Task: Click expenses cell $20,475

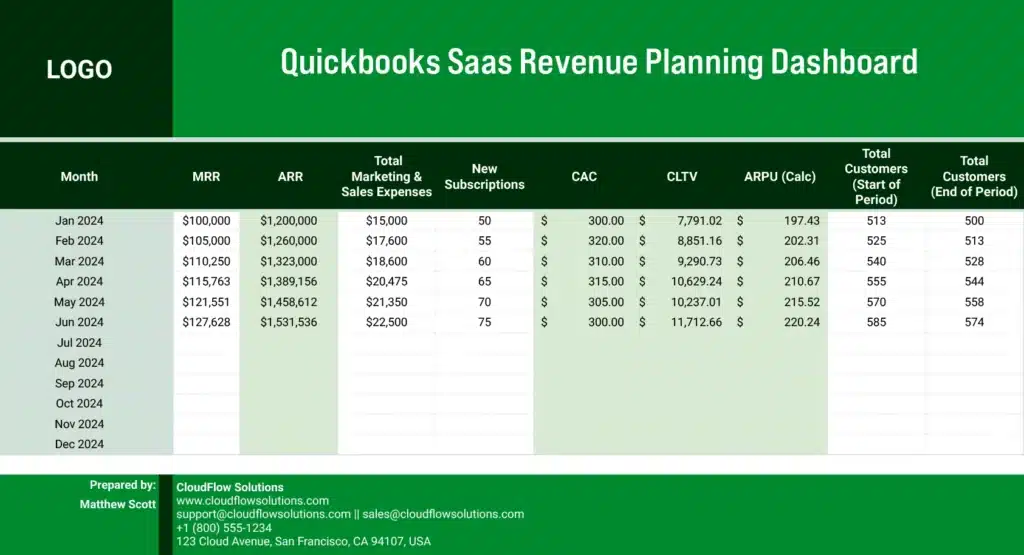Action: (x=387, y=281)
